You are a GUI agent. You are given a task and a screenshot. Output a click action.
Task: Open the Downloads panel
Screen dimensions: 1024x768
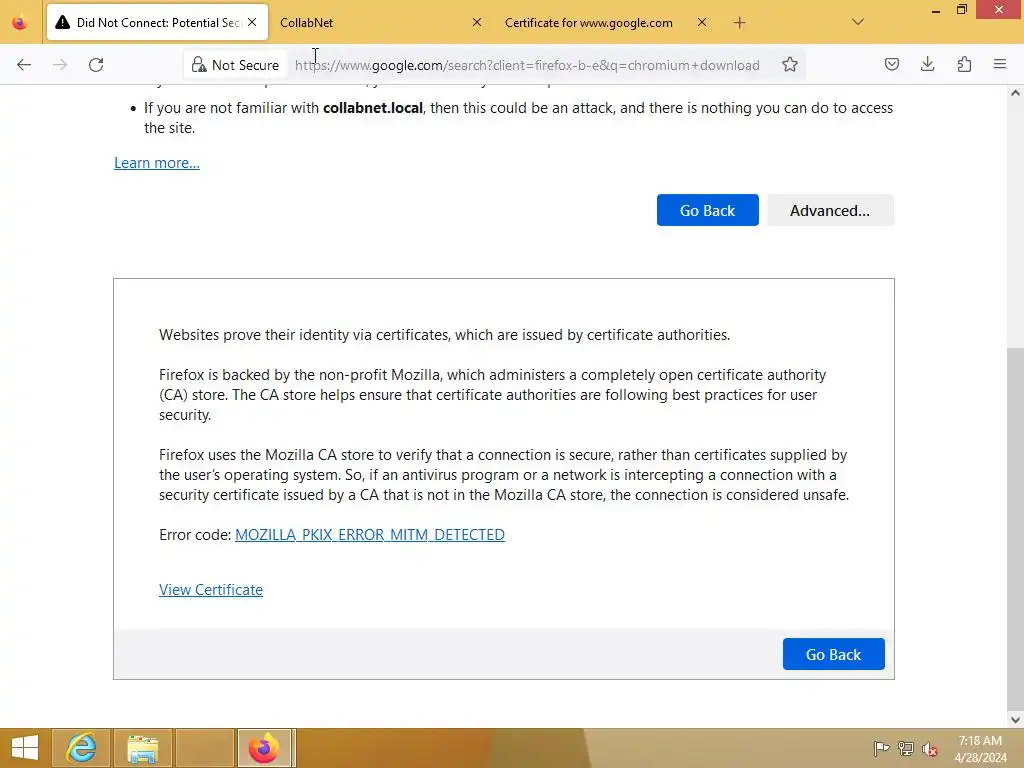click(x=927, y=64)
